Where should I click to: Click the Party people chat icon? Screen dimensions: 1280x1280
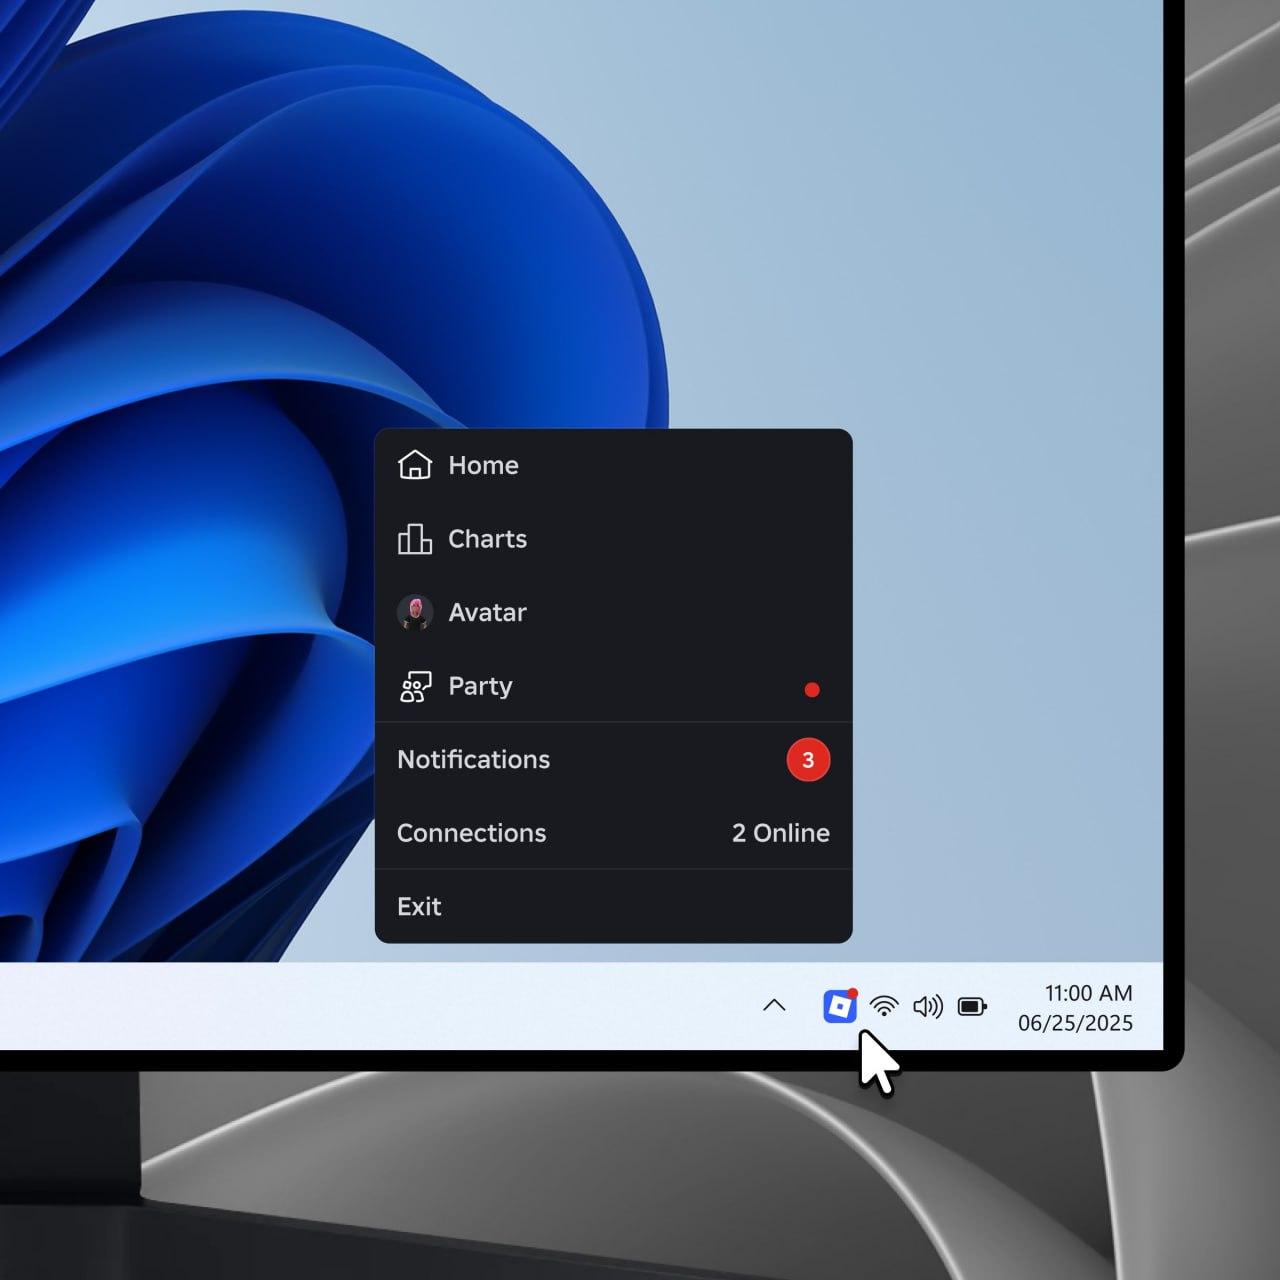click(x=414, y=687)
